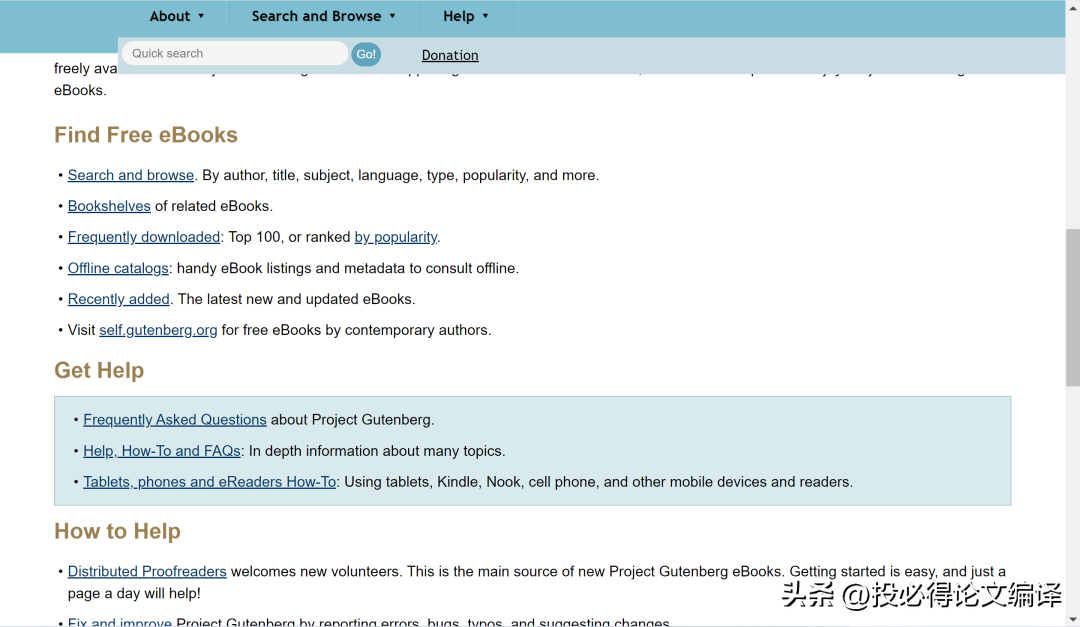Open the Recently added link
Screen dimensions: 1080x627
tap(118, 299)
